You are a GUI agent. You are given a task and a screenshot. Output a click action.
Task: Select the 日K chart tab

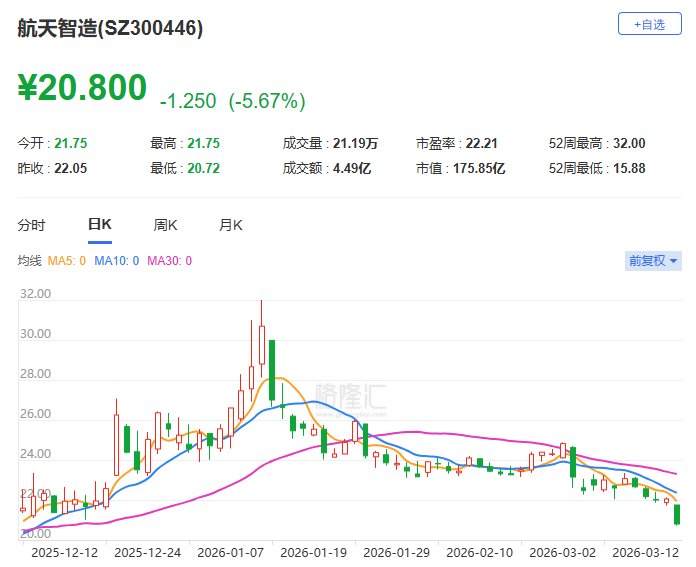tap(100, 225)
